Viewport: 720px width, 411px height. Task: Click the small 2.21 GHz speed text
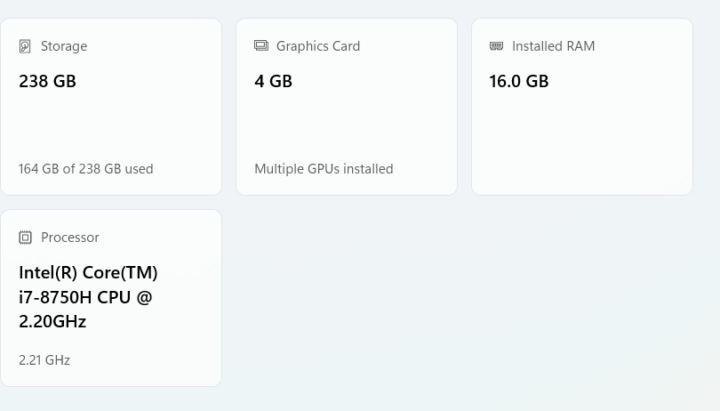(44, 360)
